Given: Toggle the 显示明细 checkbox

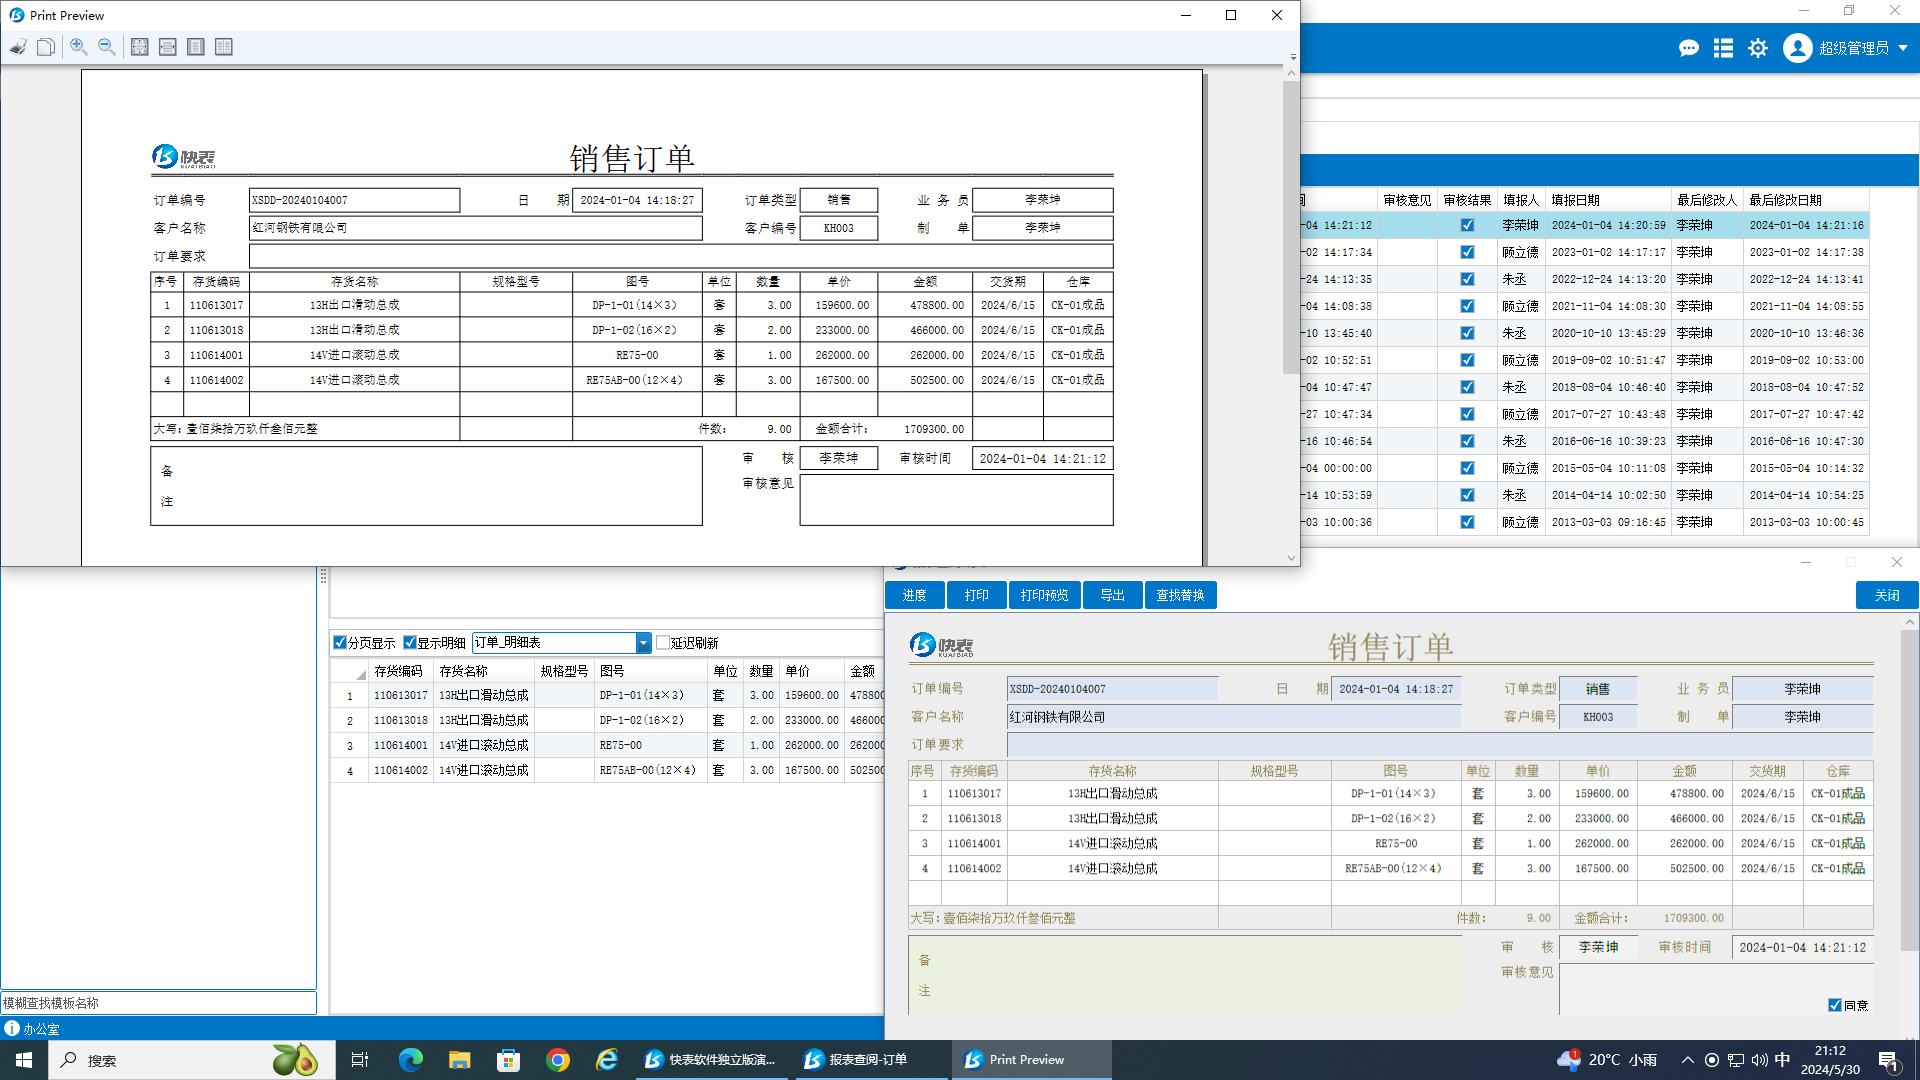Looking at the screenshot, I should 409,642.
